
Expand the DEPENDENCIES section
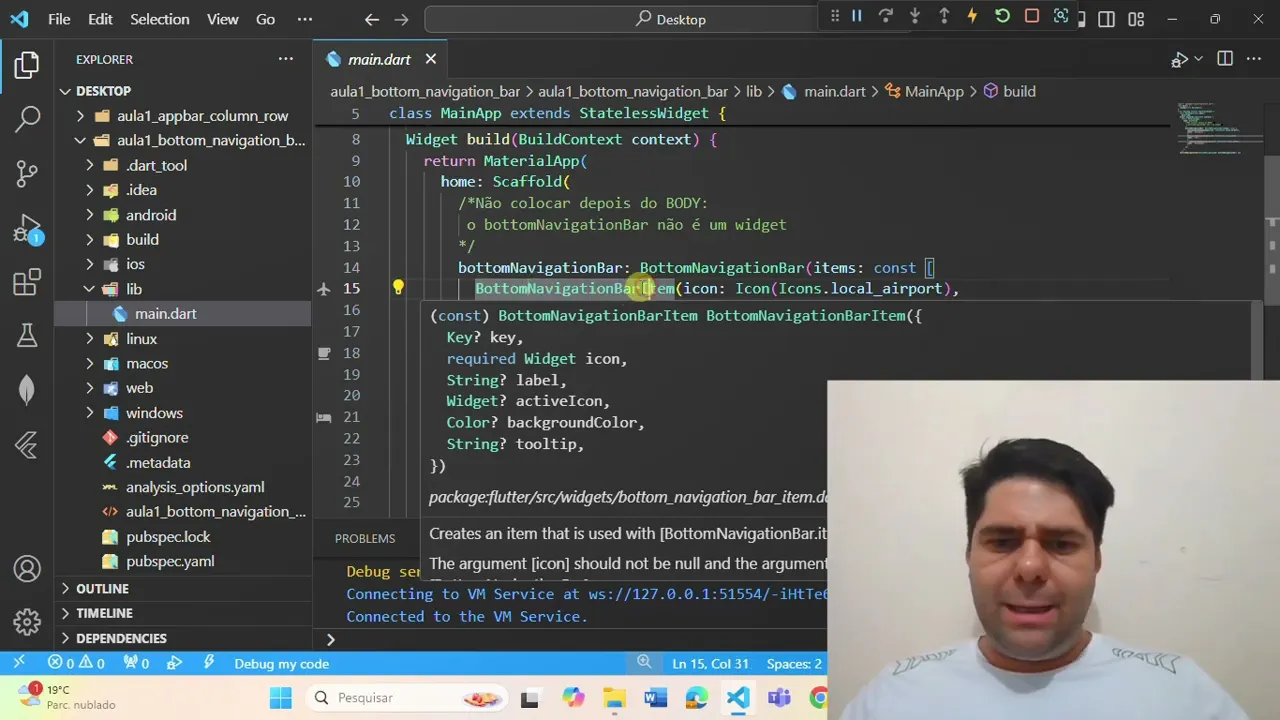182,638
